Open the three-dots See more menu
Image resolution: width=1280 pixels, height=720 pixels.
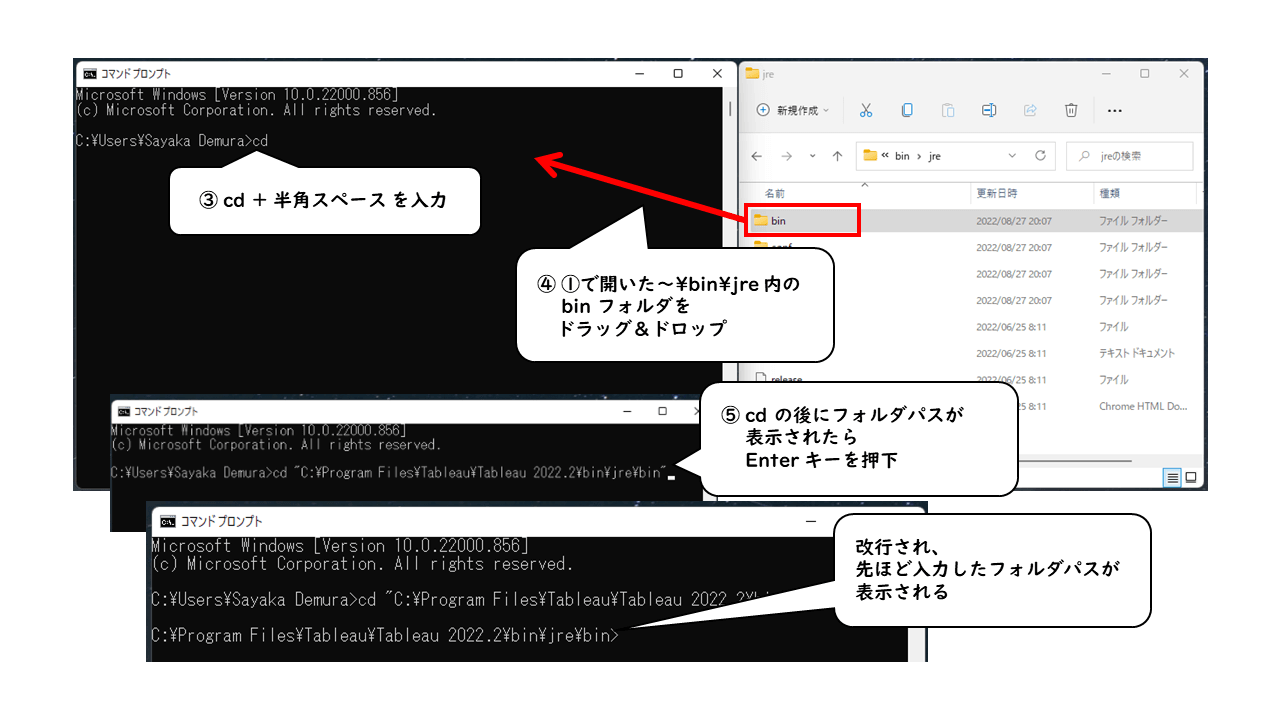(1115, 110)
